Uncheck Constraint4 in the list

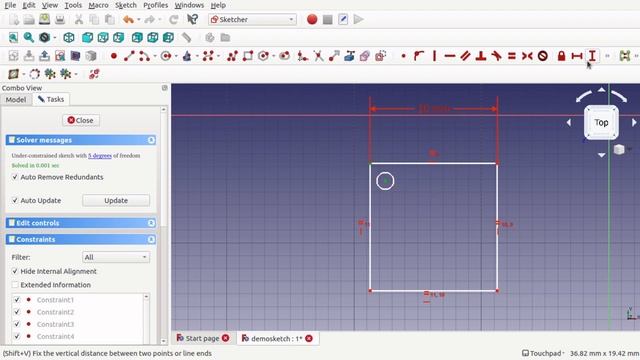(x=17, y=336)
